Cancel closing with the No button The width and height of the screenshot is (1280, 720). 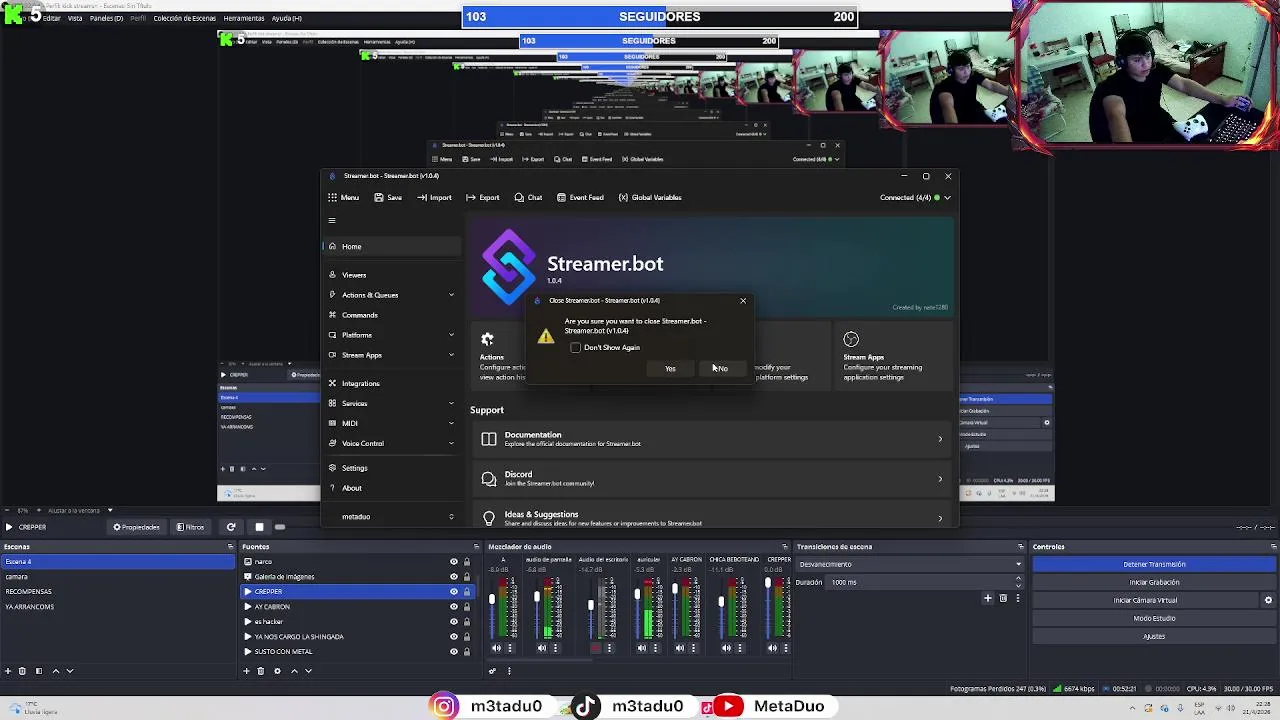point(721,369)
